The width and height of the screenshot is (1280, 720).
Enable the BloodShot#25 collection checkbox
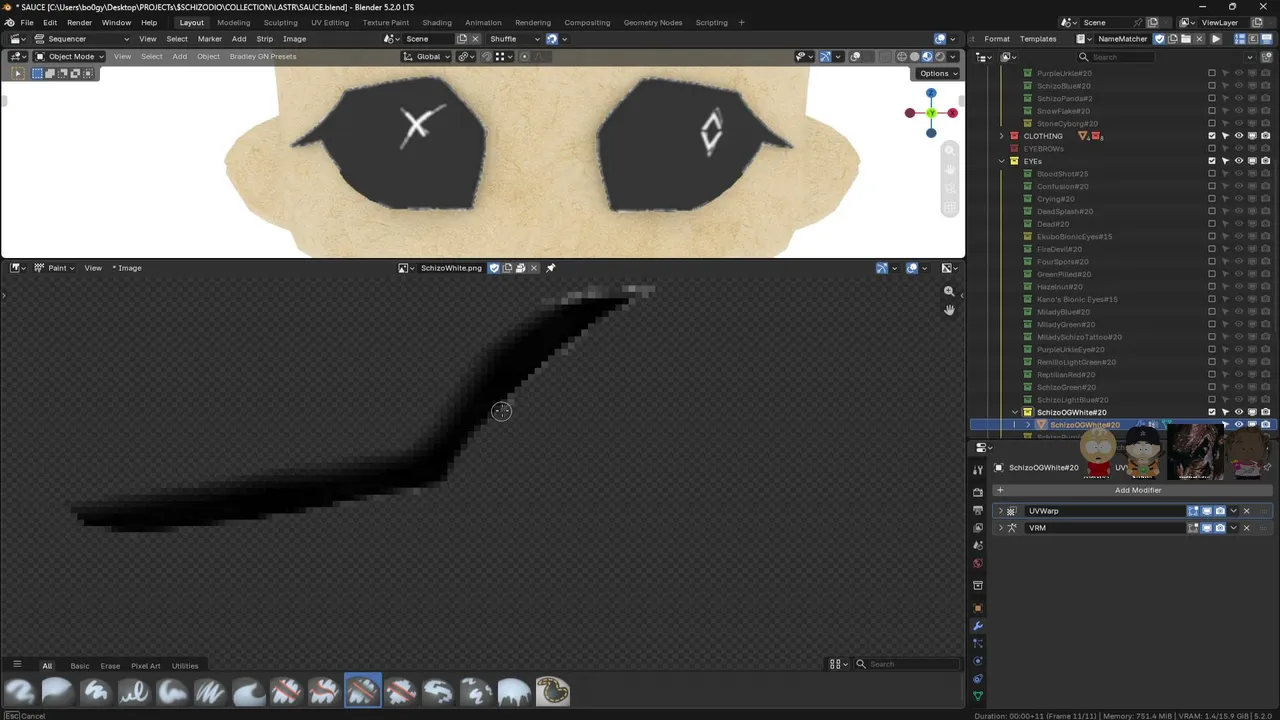pyautogui.click(x=1212, y=174)
